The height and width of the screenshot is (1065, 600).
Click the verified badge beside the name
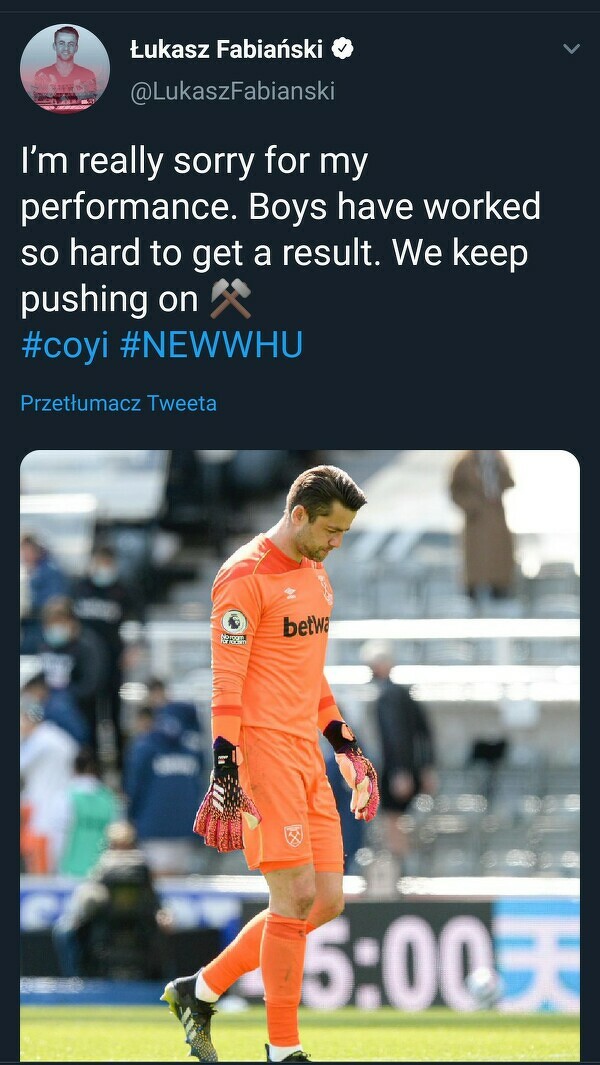coord(342,49)
